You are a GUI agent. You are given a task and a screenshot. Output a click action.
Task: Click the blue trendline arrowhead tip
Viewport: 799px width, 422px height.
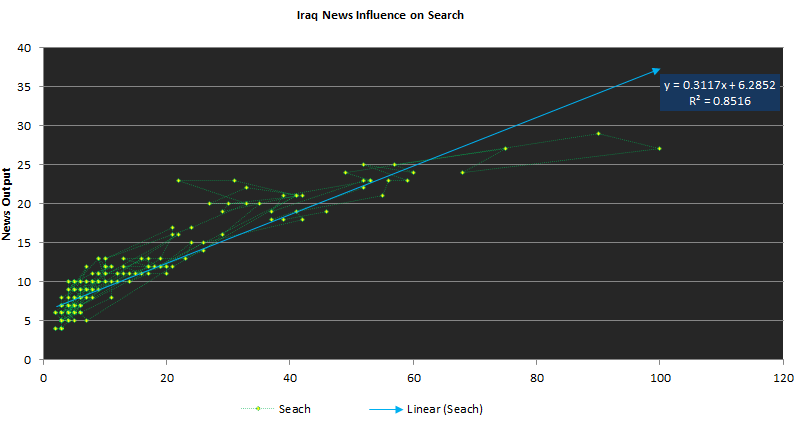pyautogui.click(x=658, y=69)
